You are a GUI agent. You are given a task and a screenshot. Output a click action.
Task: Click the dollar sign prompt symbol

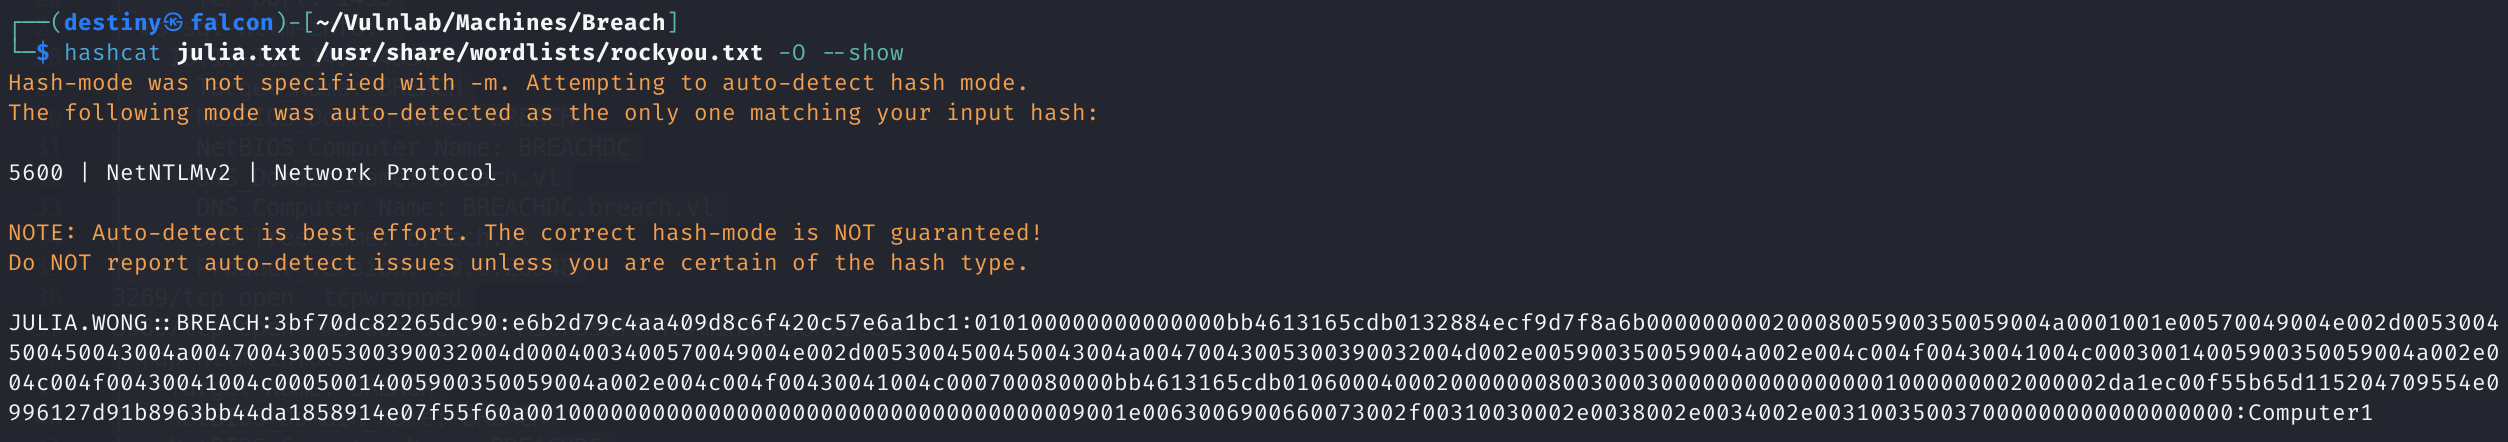42,52
